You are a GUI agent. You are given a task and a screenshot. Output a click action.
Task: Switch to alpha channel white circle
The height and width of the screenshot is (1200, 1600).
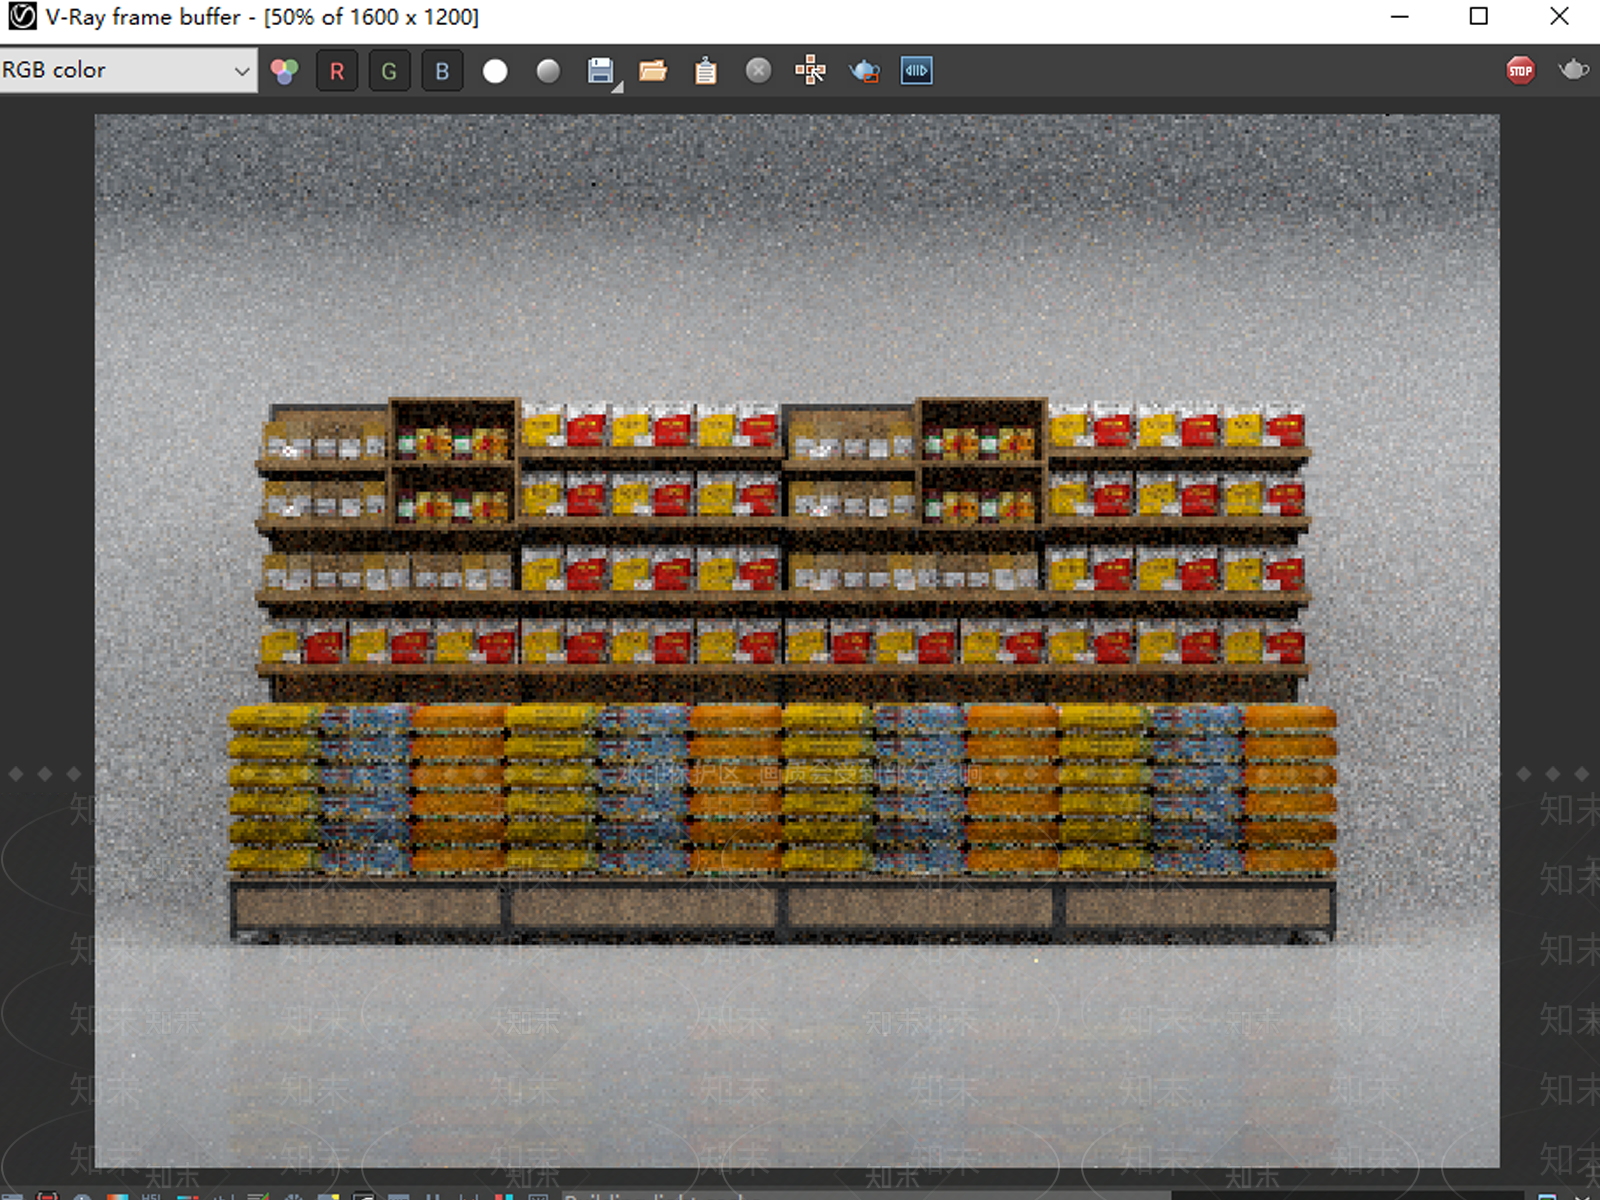point(495,71)
